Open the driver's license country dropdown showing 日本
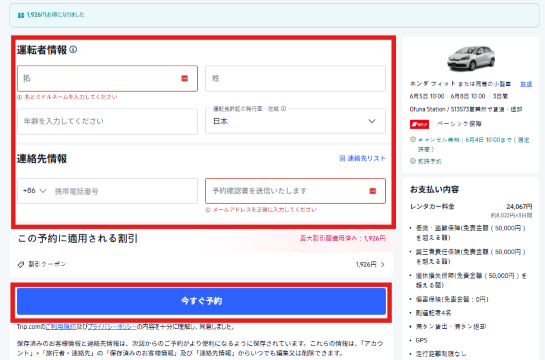Image resolution: width=545 pixels, height=360 pixels. [x=295, y=121]
